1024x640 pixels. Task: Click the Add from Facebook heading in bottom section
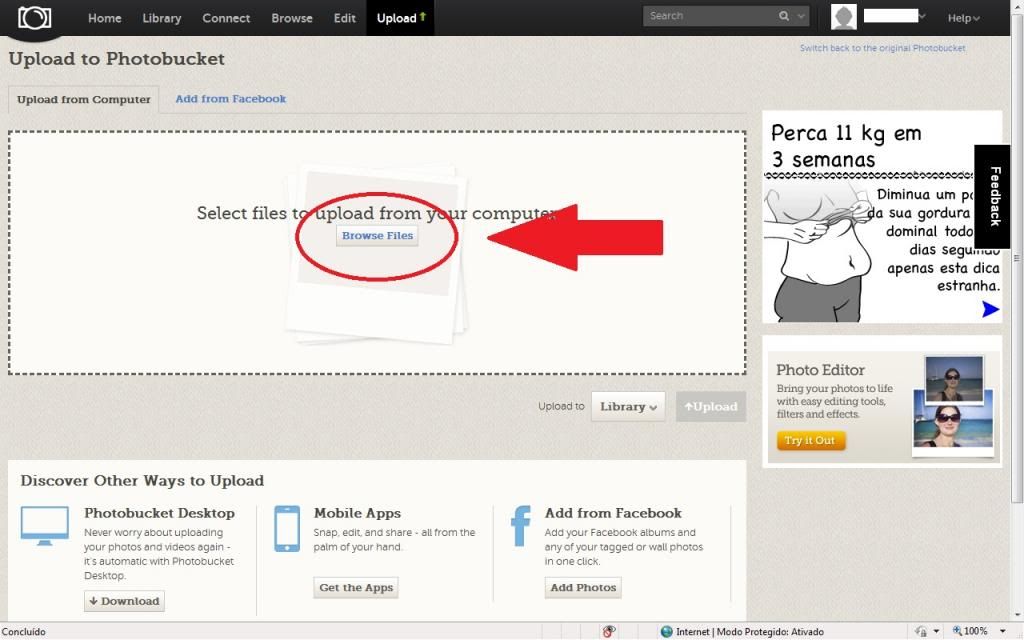[x=613, y=513]
